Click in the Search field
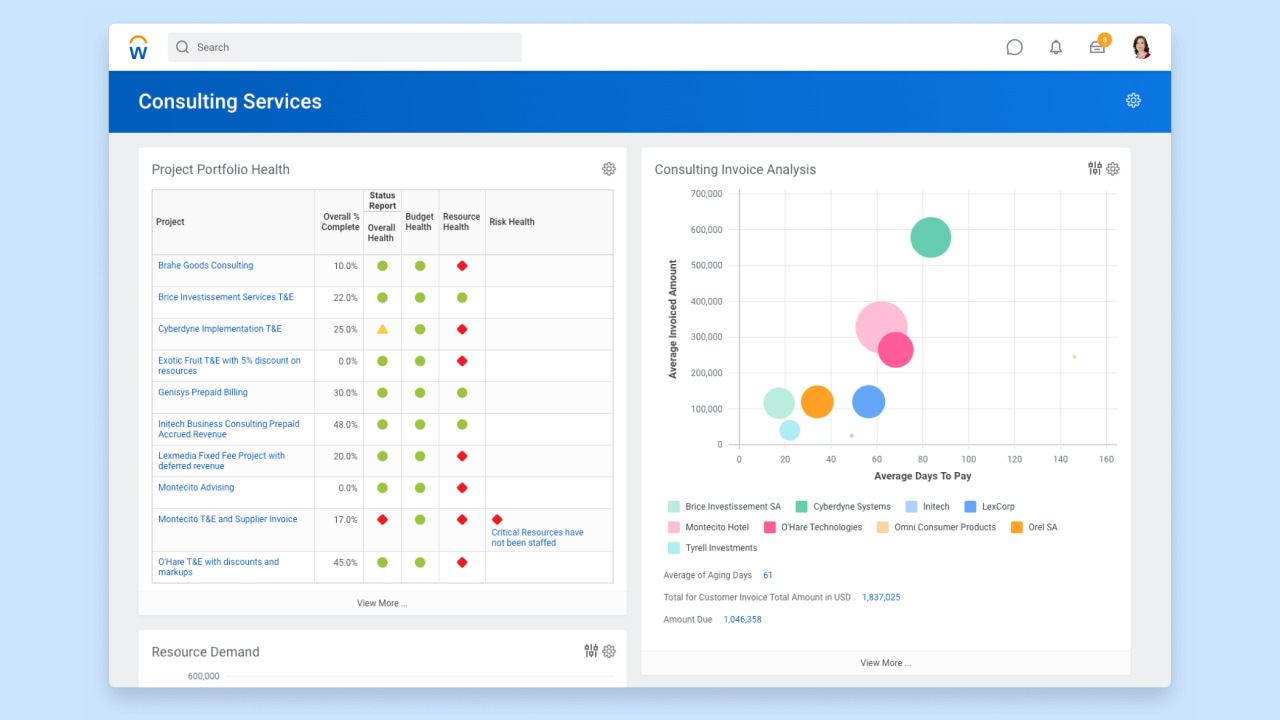Viewport: 1280px width, 720px height. (x=345, y=47)
